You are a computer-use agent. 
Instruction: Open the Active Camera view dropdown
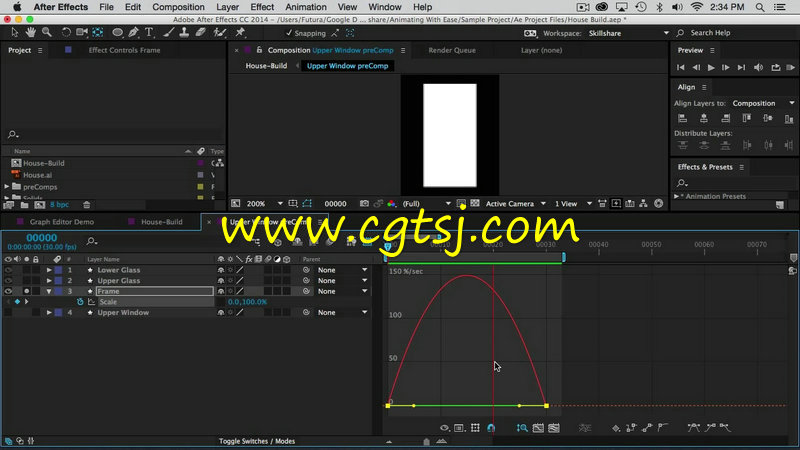pos(515,204)
